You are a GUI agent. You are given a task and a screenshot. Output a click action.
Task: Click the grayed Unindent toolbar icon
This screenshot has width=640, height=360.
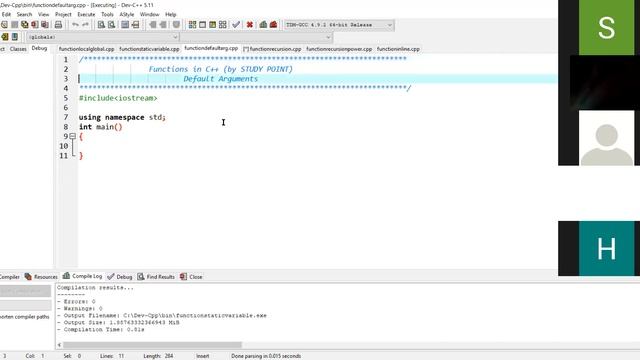[x=163, y=25]
